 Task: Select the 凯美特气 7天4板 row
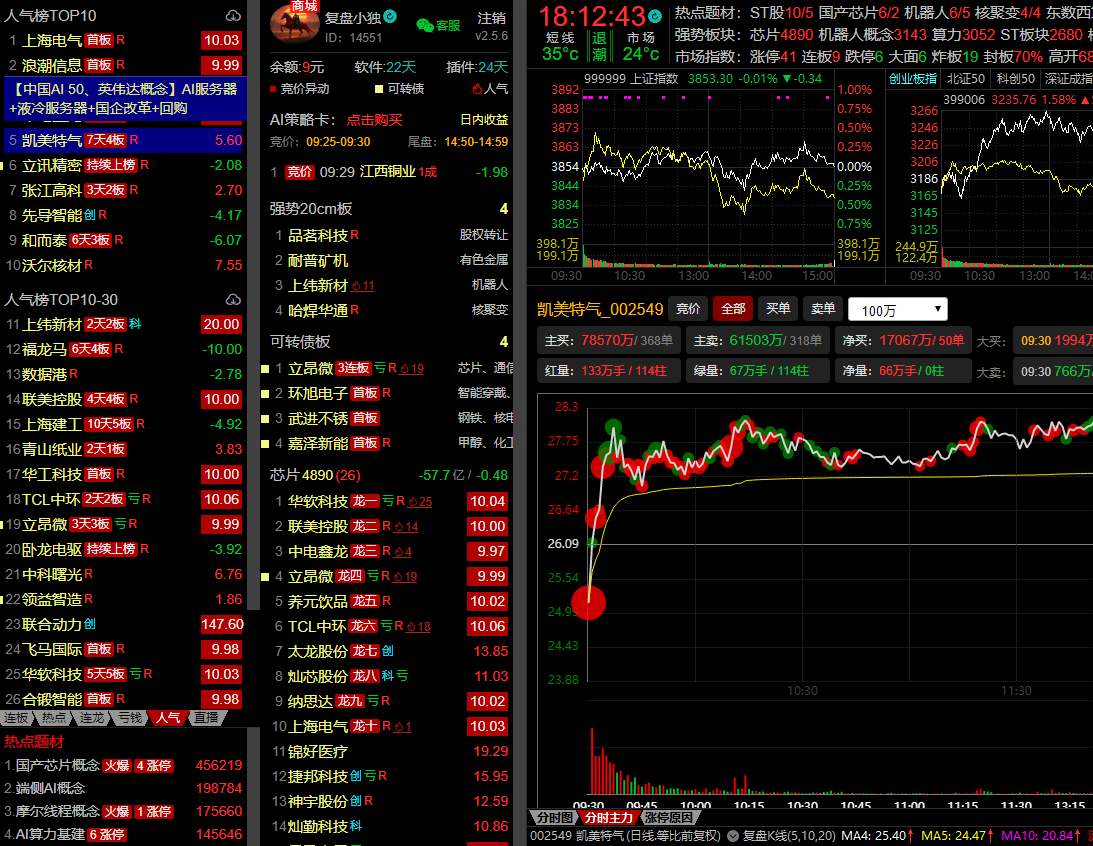coord(123,140)
